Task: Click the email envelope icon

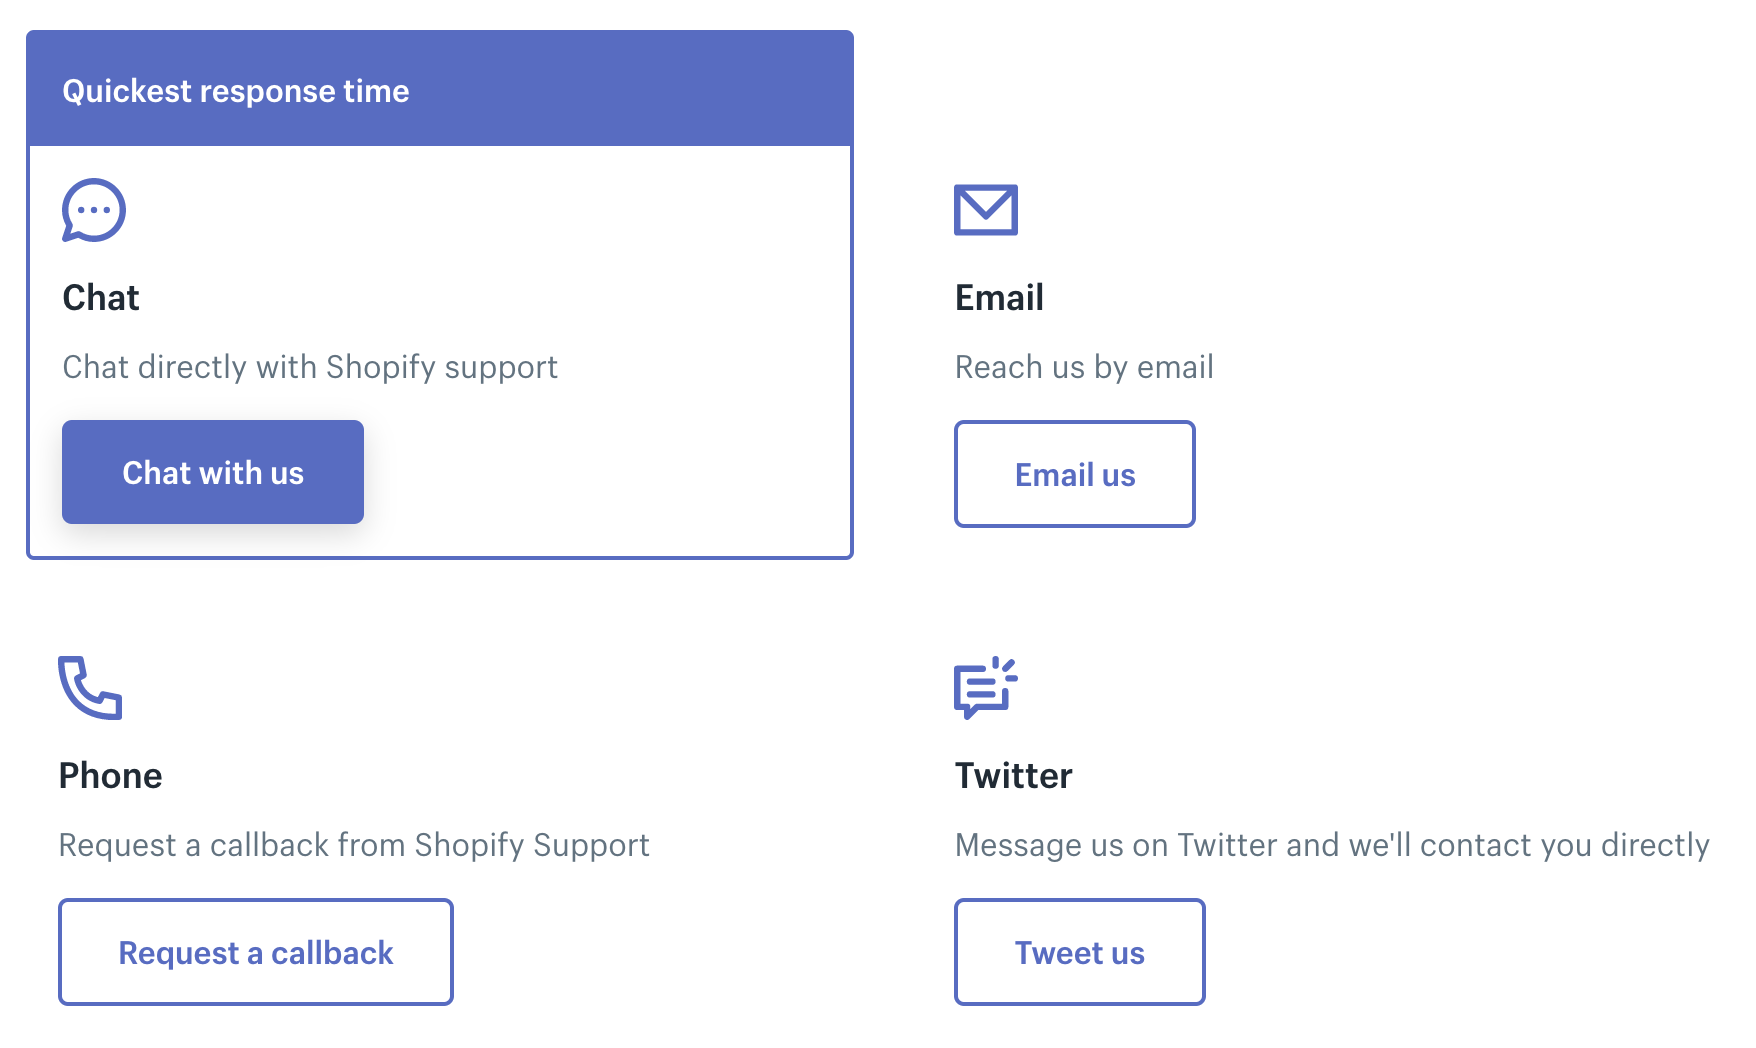Action: tap(985, 210)
